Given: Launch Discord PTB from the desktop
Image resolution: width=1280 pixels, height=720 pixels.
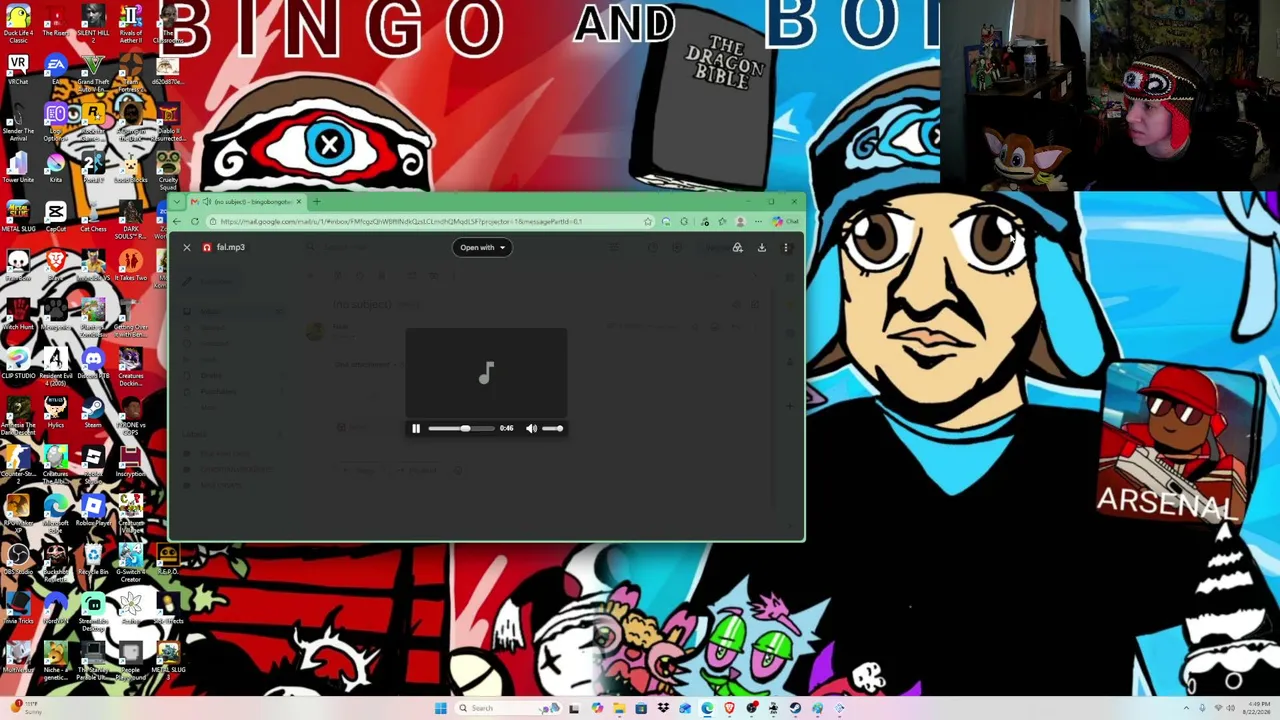Looking at the screenshot, I should [93, 363].
